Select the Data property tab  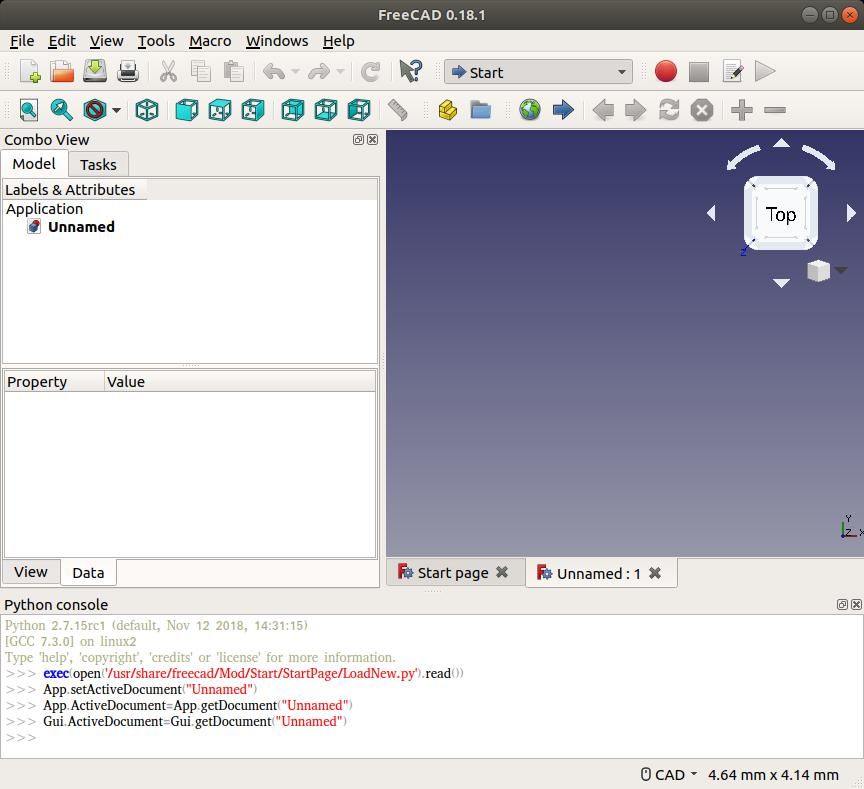click(x=88, y=572)
